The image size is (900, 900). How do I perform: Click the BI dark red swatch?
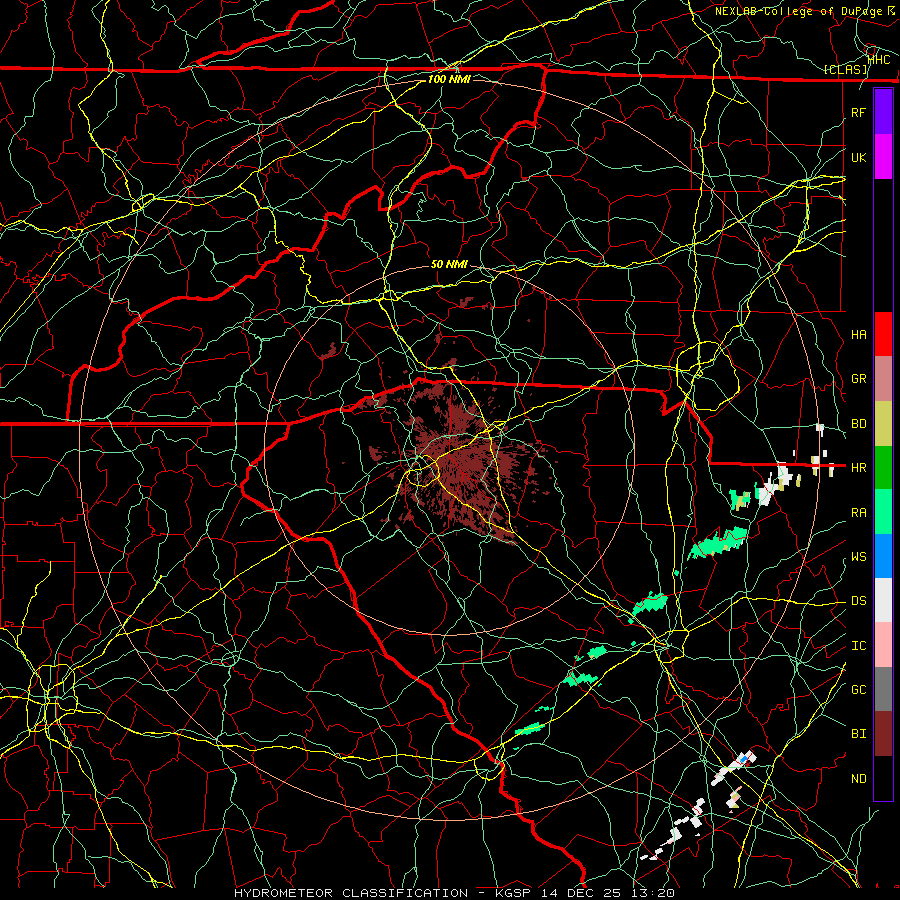(x=883, y=734)
